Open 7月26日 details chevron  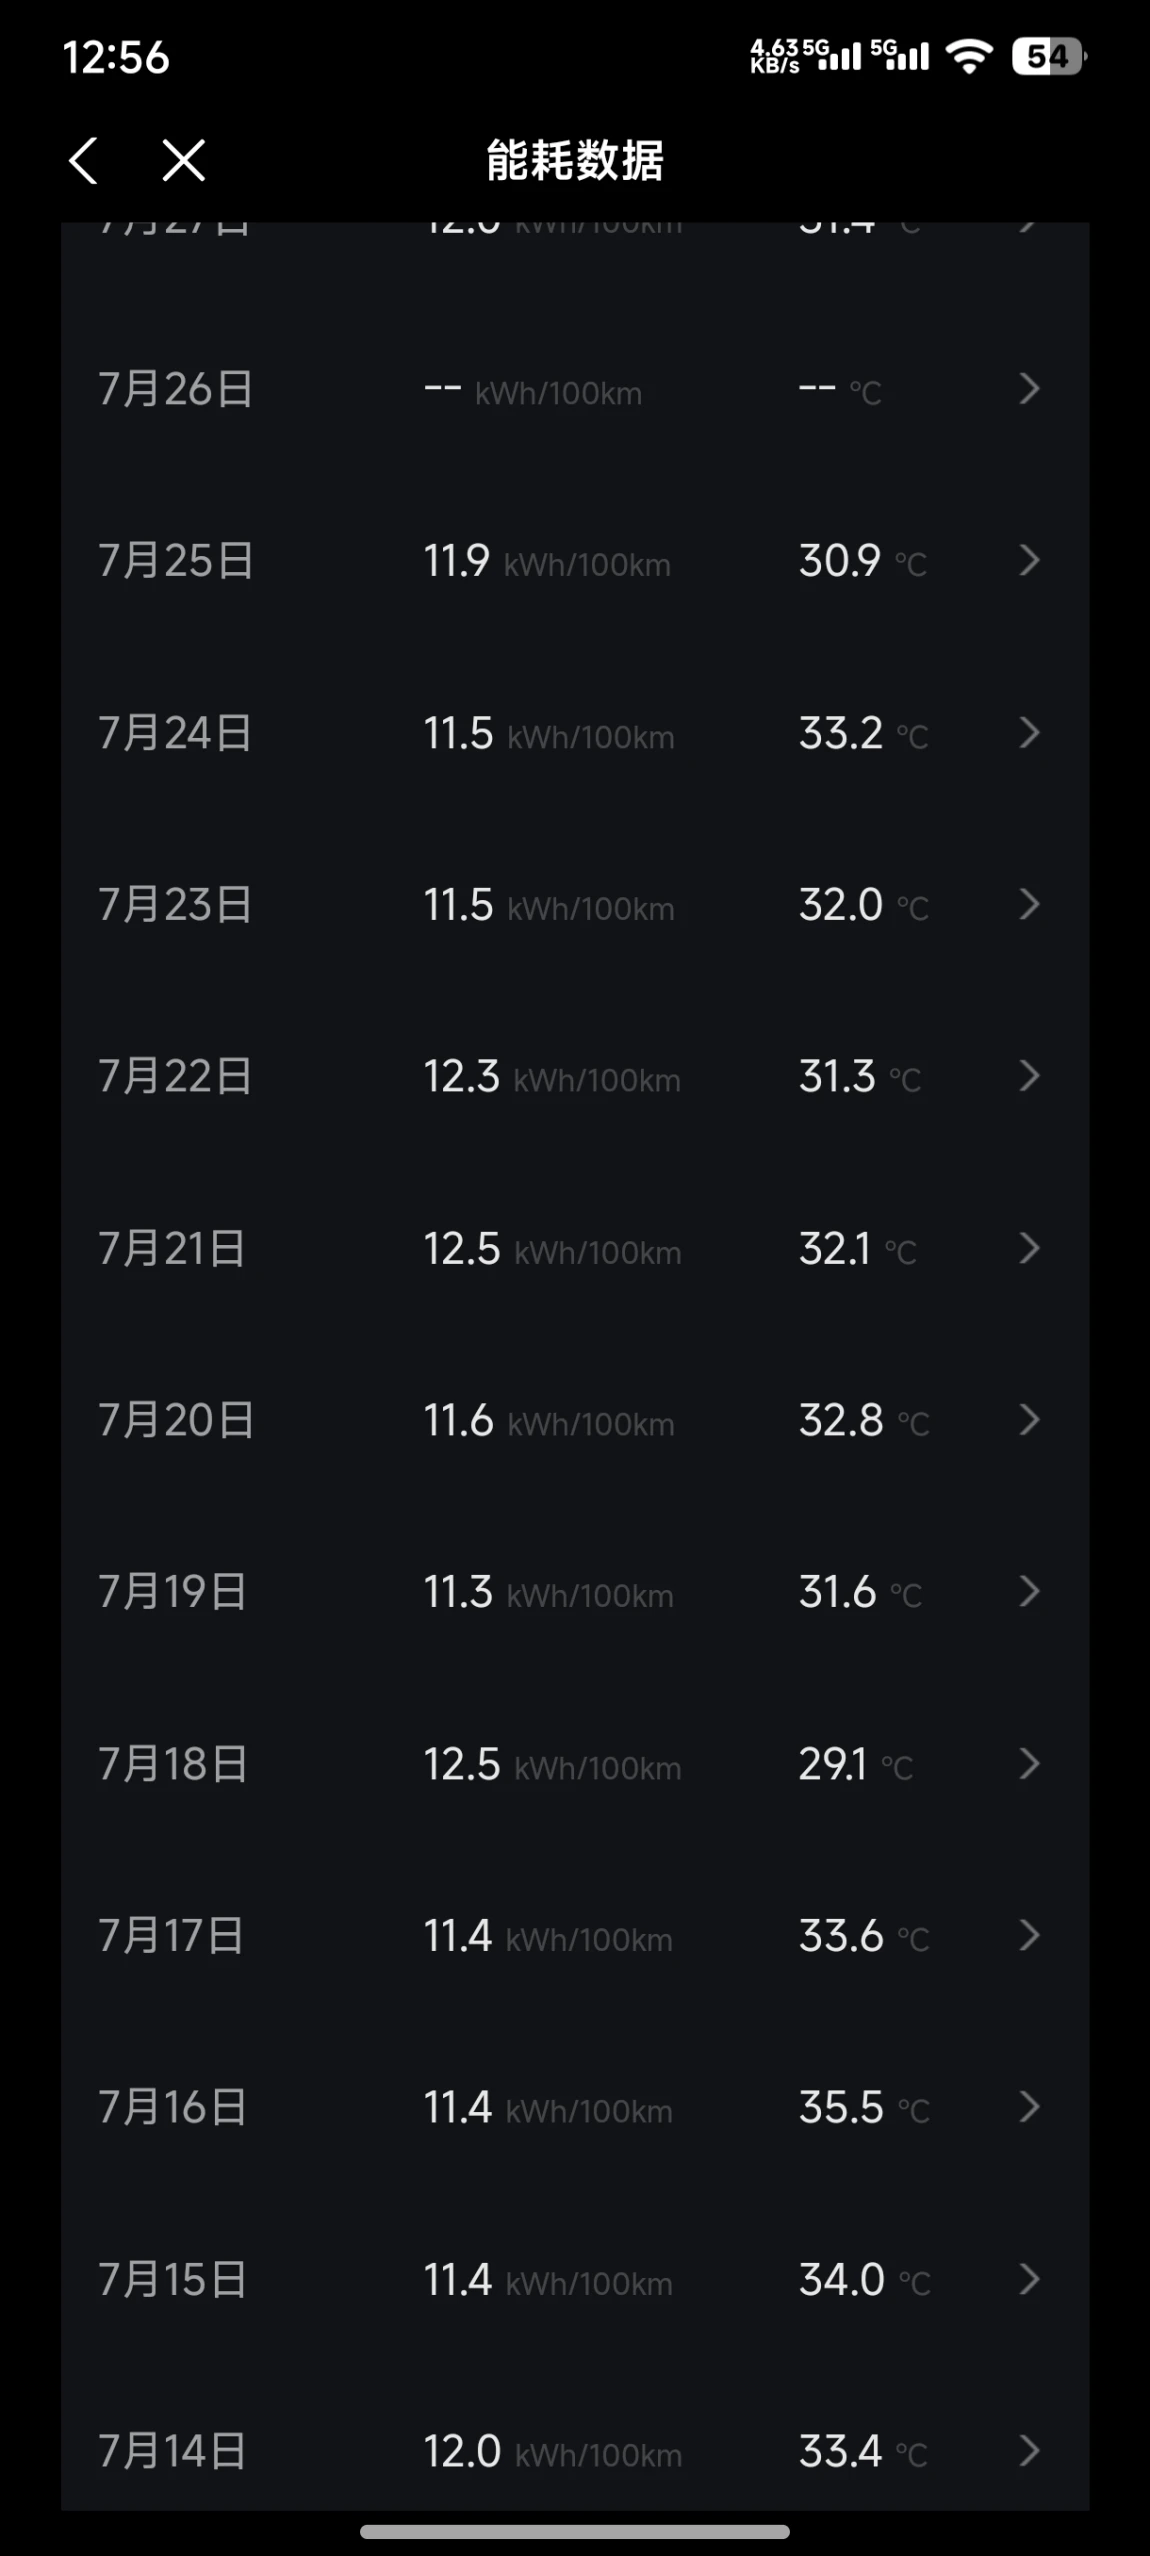tap(1029, 389)
